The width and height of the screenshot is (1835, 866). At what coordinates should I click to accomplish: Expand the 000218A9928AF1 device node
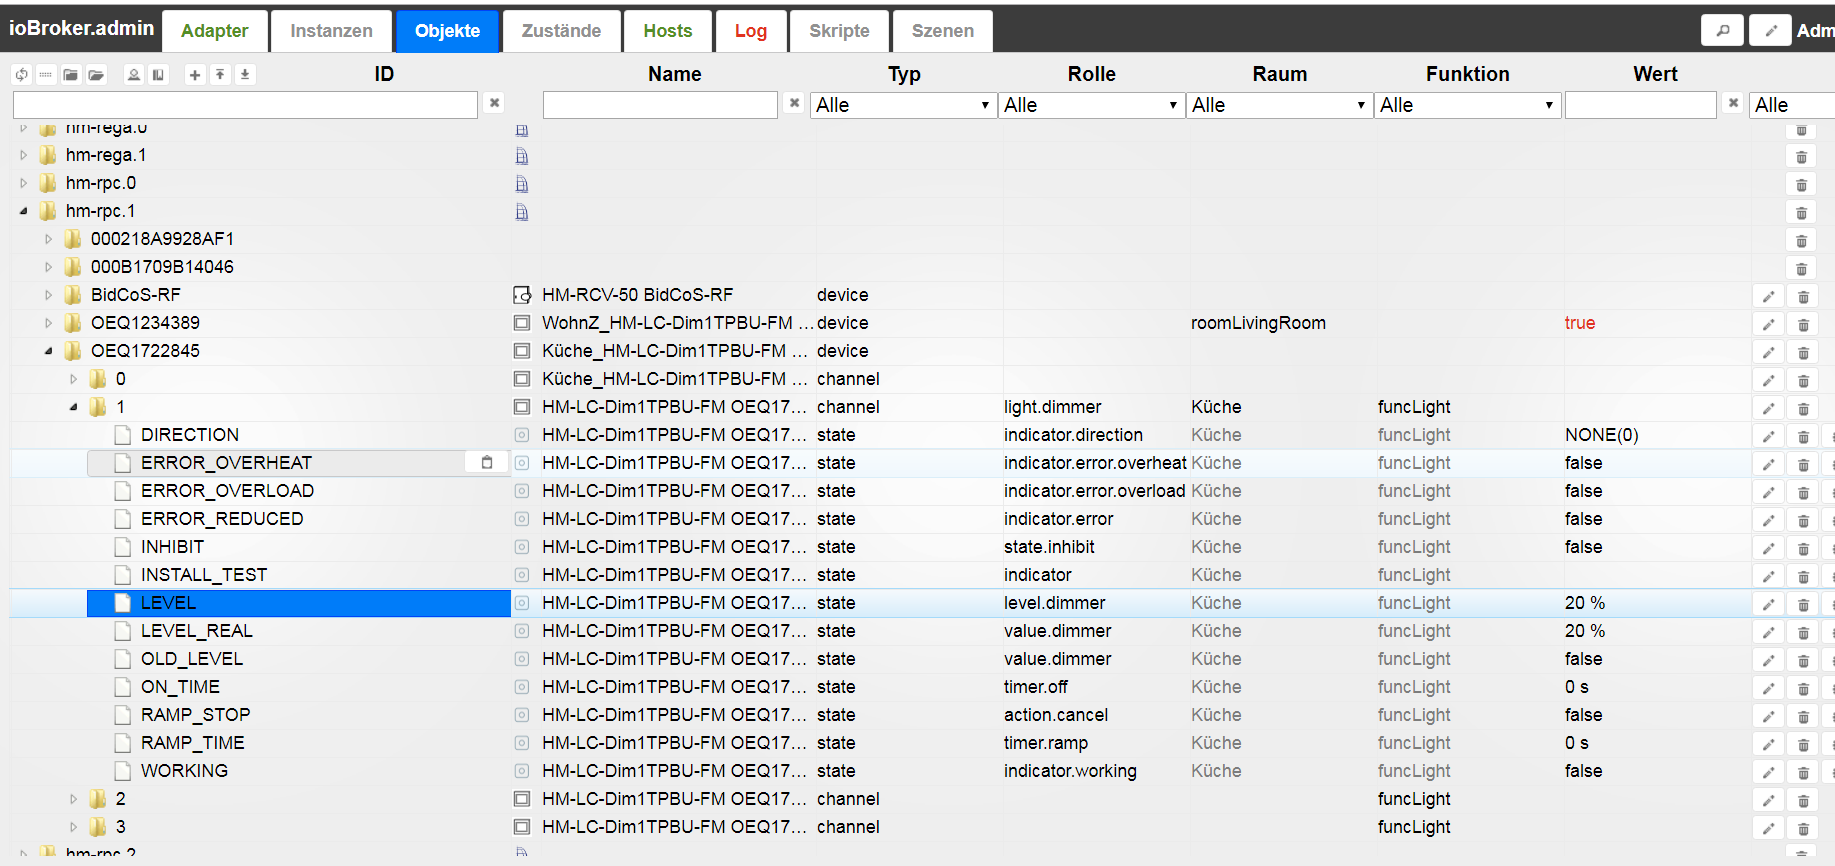(x=48, y=239)
